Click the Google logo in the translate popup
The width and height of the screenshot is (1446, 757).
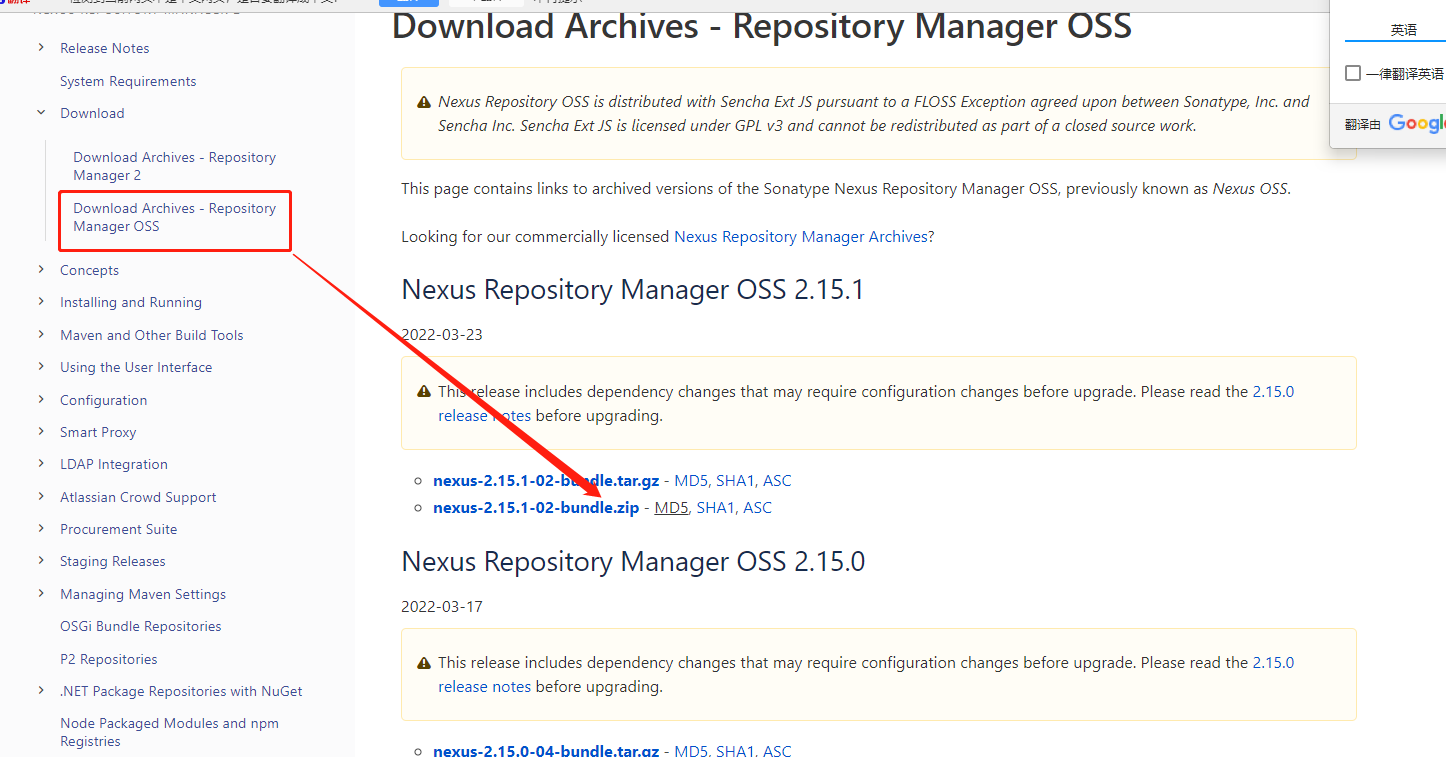pyautogui.click(x=1417, y=123)
